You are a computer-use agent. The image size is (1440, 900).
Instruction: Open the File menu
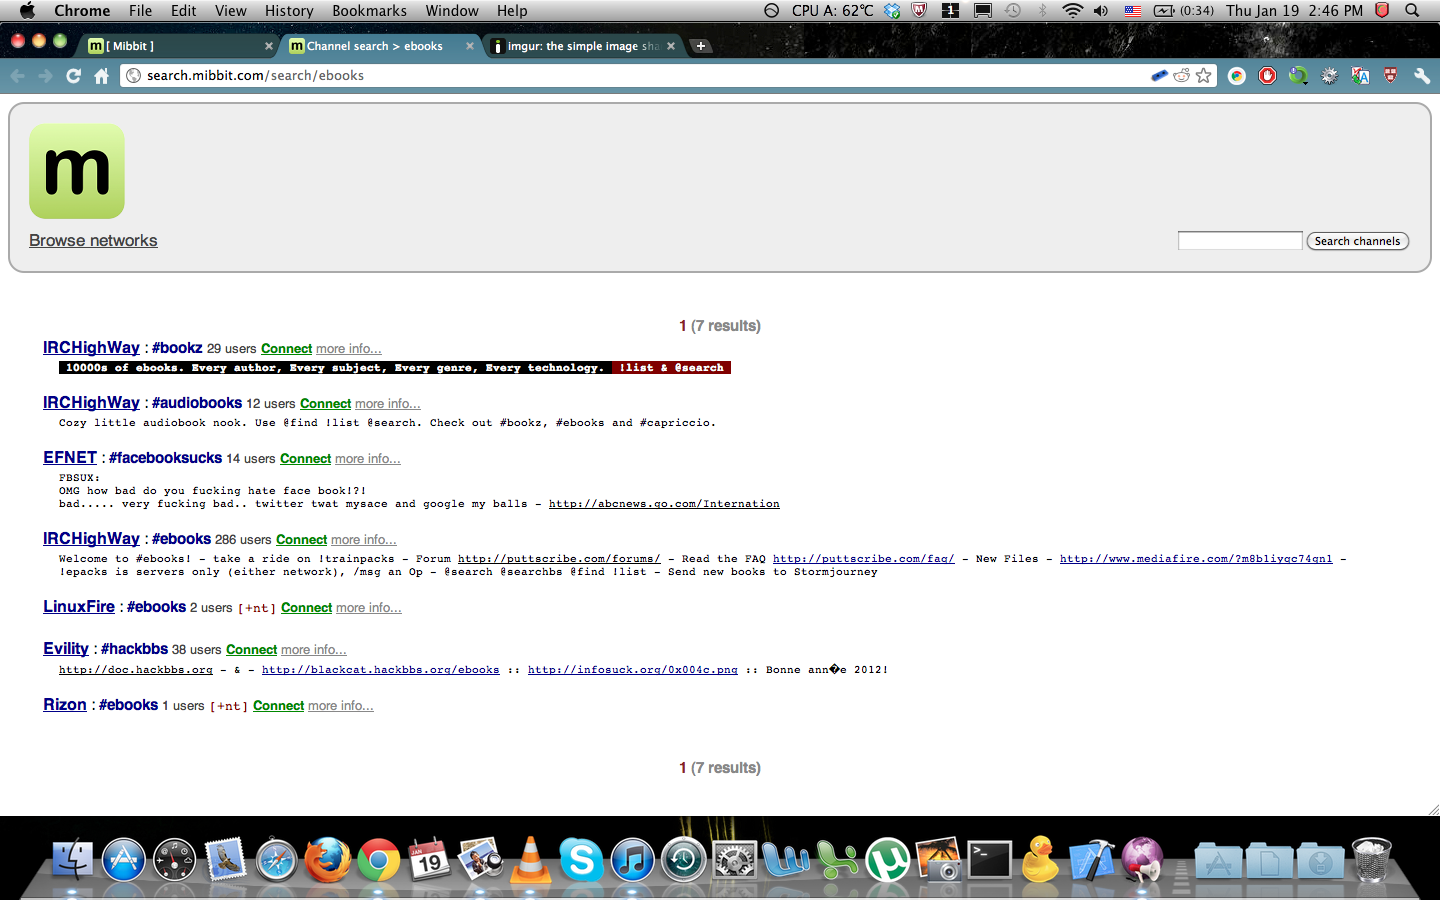coord(140,11)
